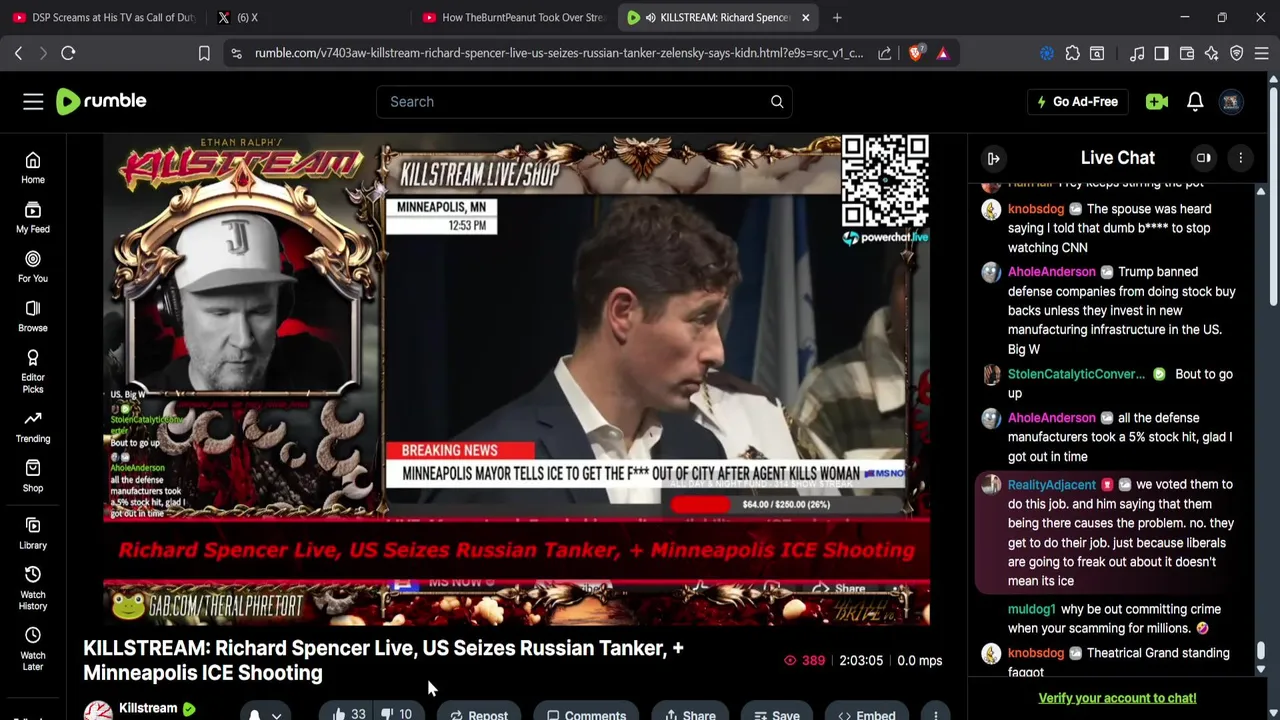Image resolution: width=1280 pixels, height=720 pixels.
Task: Open the Rumble hamburger menu
Action: [33, 101]
